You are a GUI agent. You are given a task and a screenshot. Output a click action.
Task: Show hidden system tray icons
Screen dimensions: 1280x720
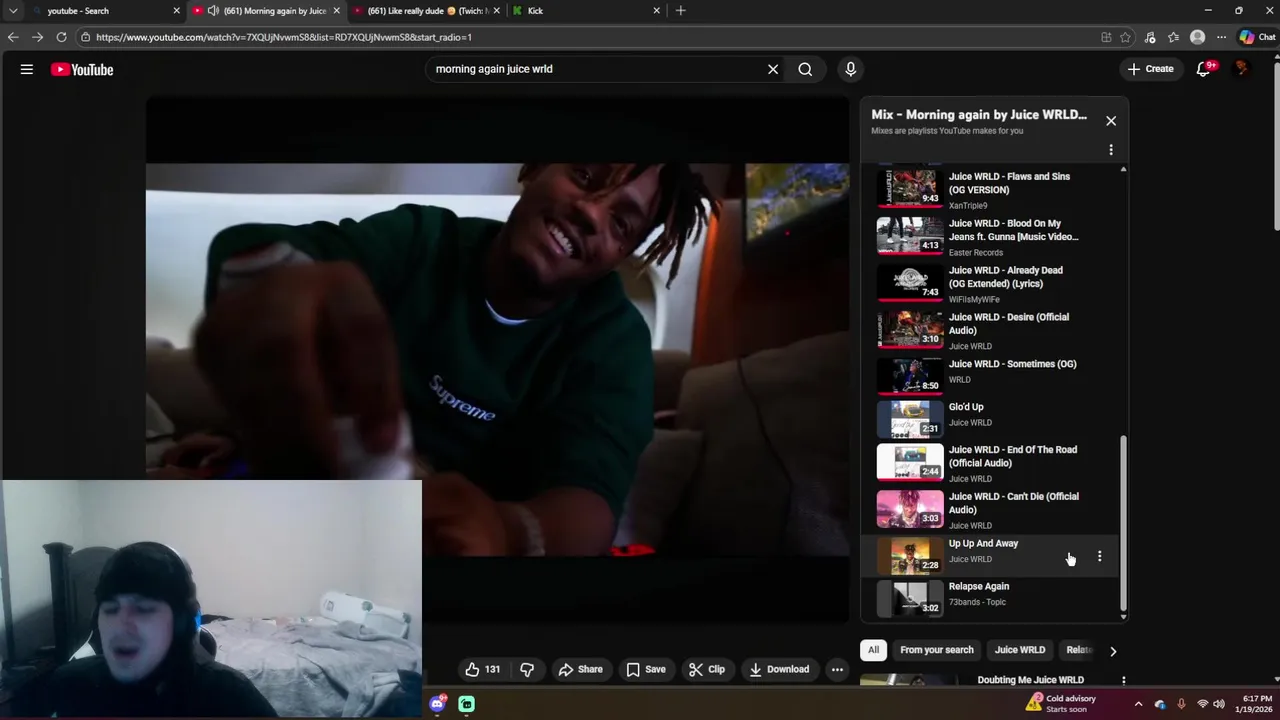(1138, 704)
